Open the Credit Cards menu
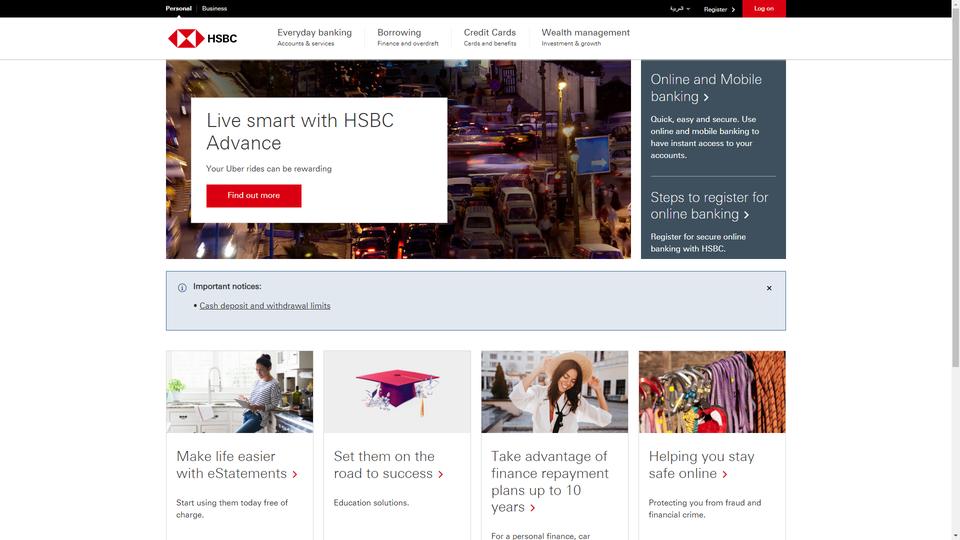960x540 pixels. click(x=490, y=37)
